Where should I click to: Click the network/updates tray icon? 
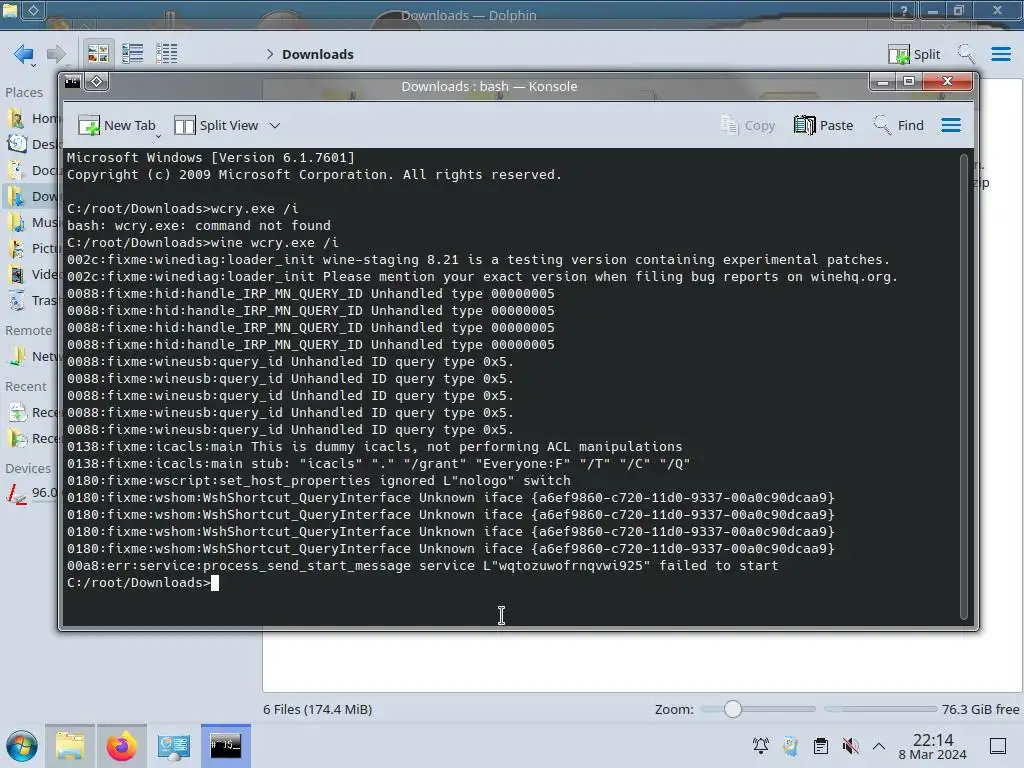791,746
